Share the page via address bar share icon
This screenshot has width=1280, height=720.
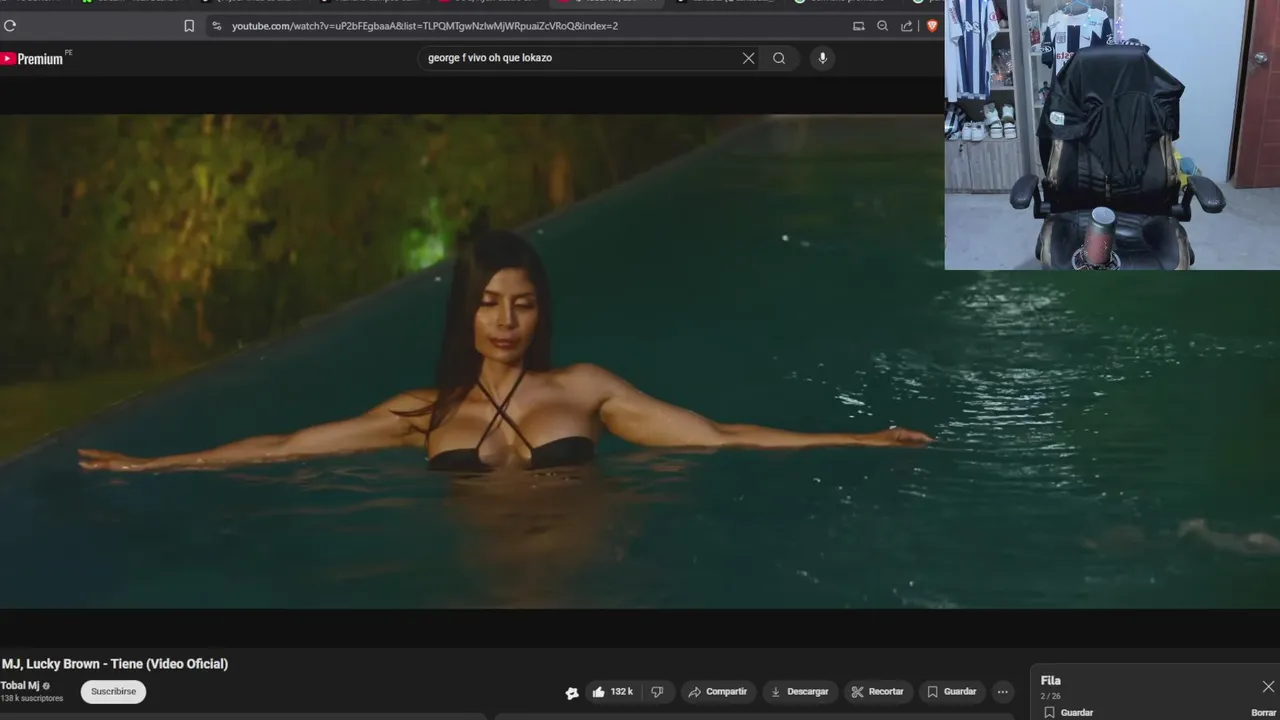click(907, 26)
